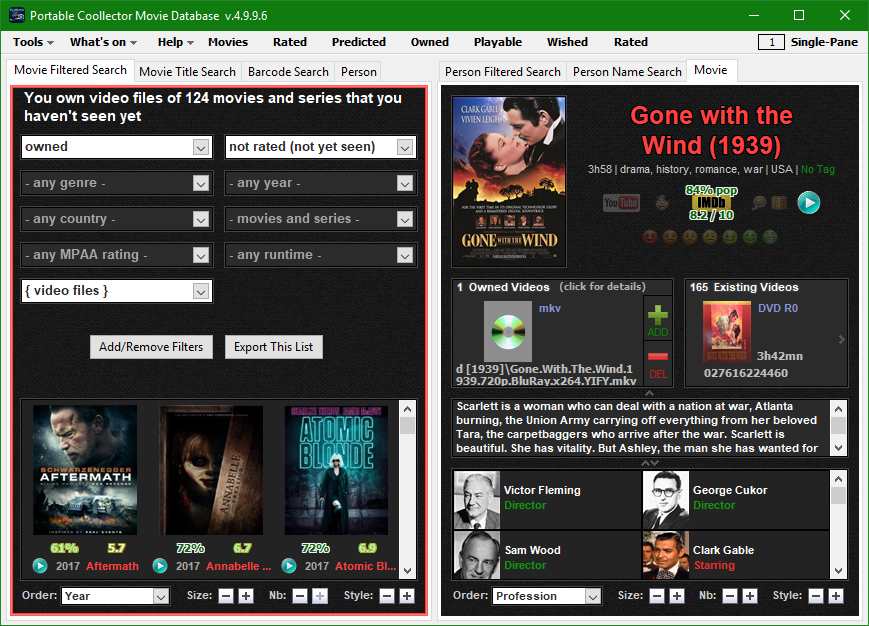Open the What's on menu
The width and height of the screenshot is (869, 626).
pos(103,42)
